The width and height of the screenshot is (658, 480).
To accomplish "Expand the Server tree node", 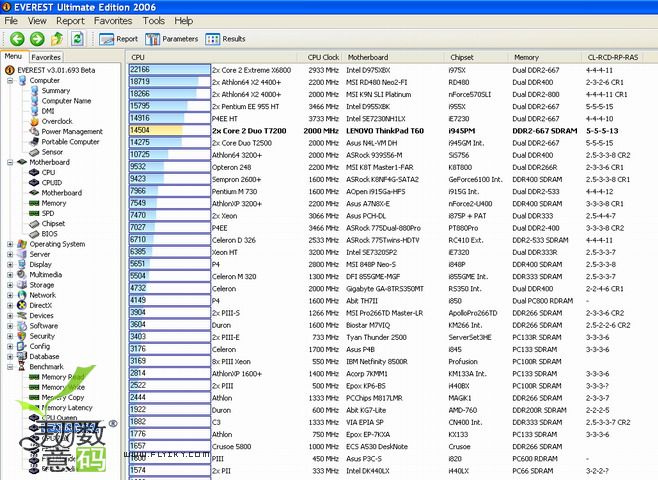I will click(x=10, y=254).
